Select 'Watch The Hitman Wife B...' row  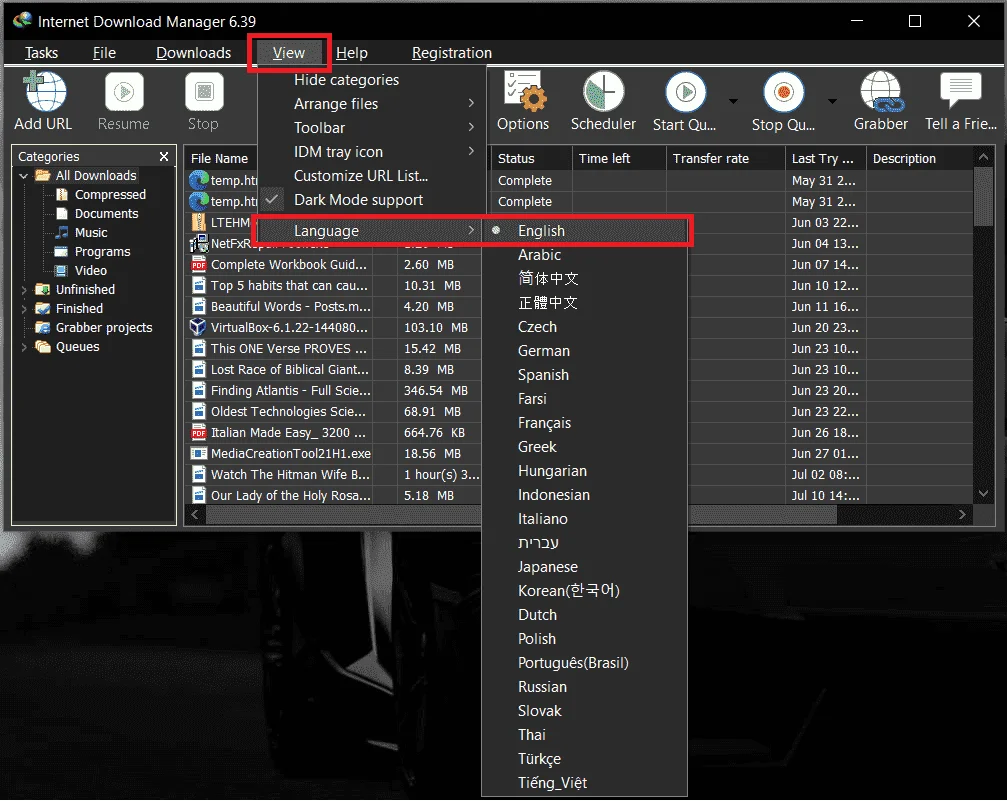pos(333,475)
